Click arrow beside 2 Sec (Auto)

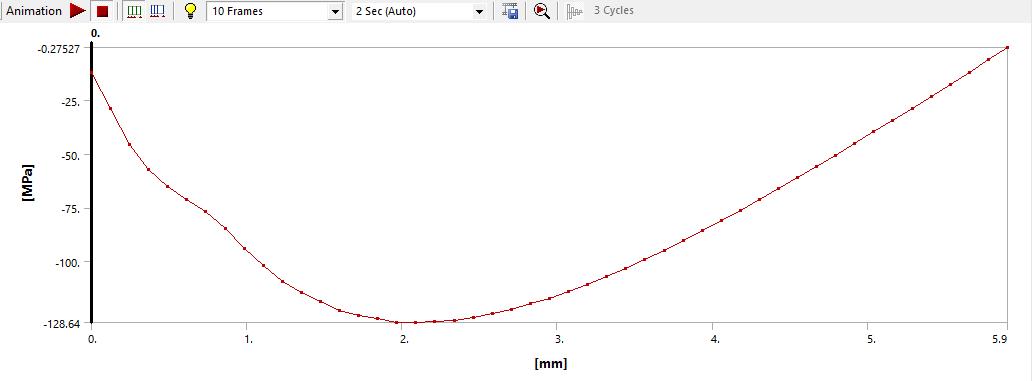point(480,12)
